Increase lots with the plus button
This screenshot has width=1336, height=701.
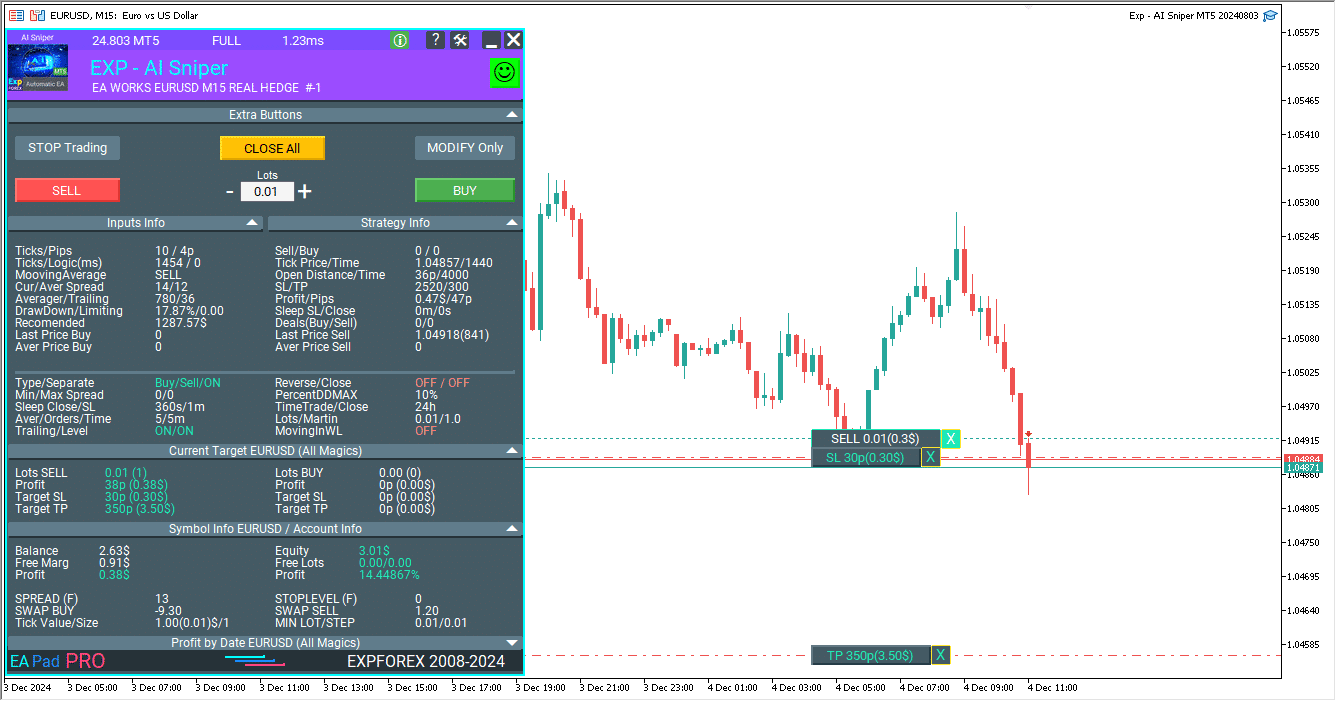[305, 191]
